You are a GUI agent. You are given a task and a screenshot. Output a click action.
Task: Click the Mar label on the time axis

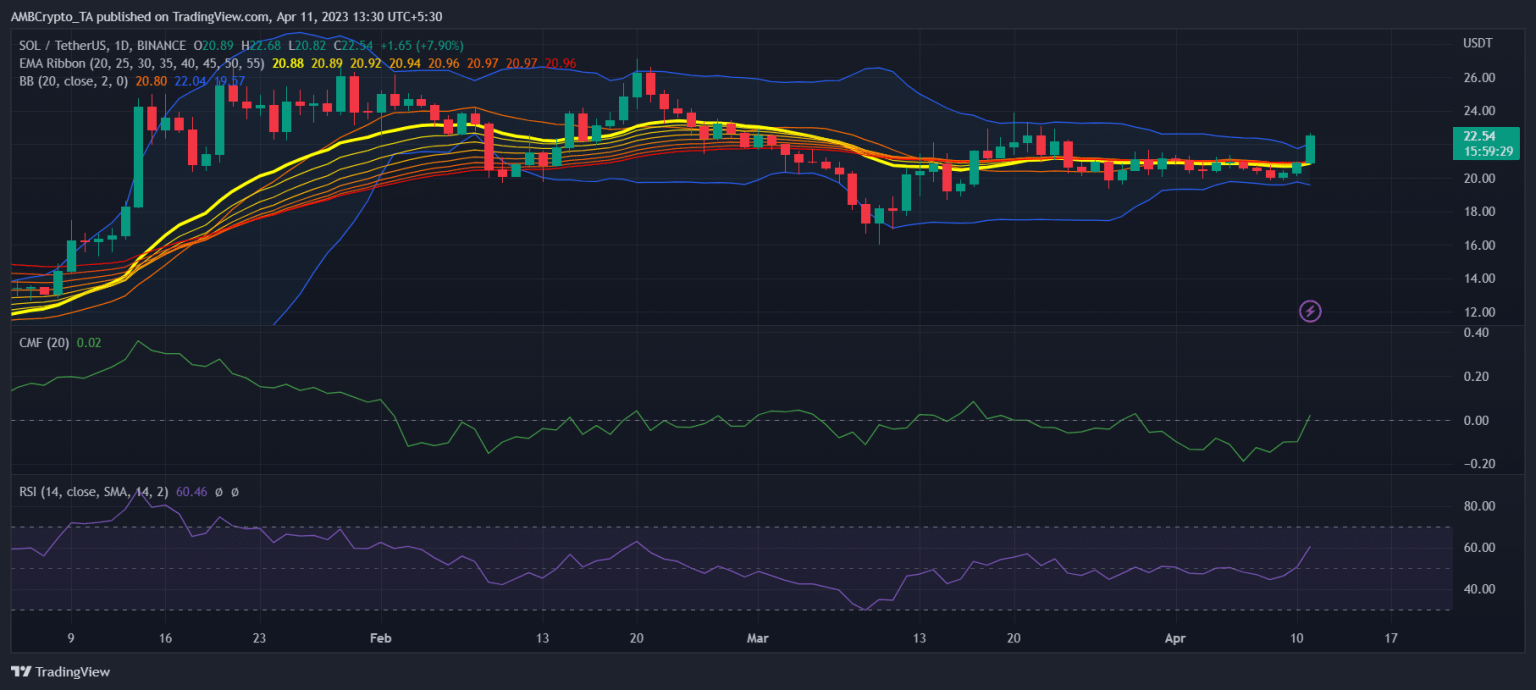point(759,637)
